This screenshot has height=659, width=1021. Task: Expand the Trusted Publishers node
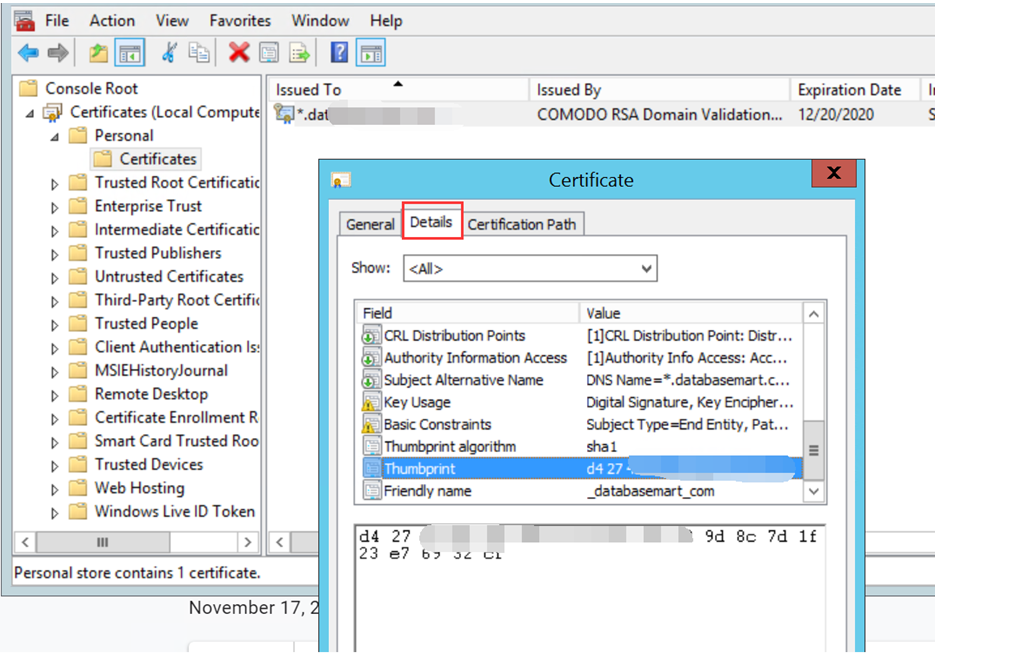click(x=55, y=255)
